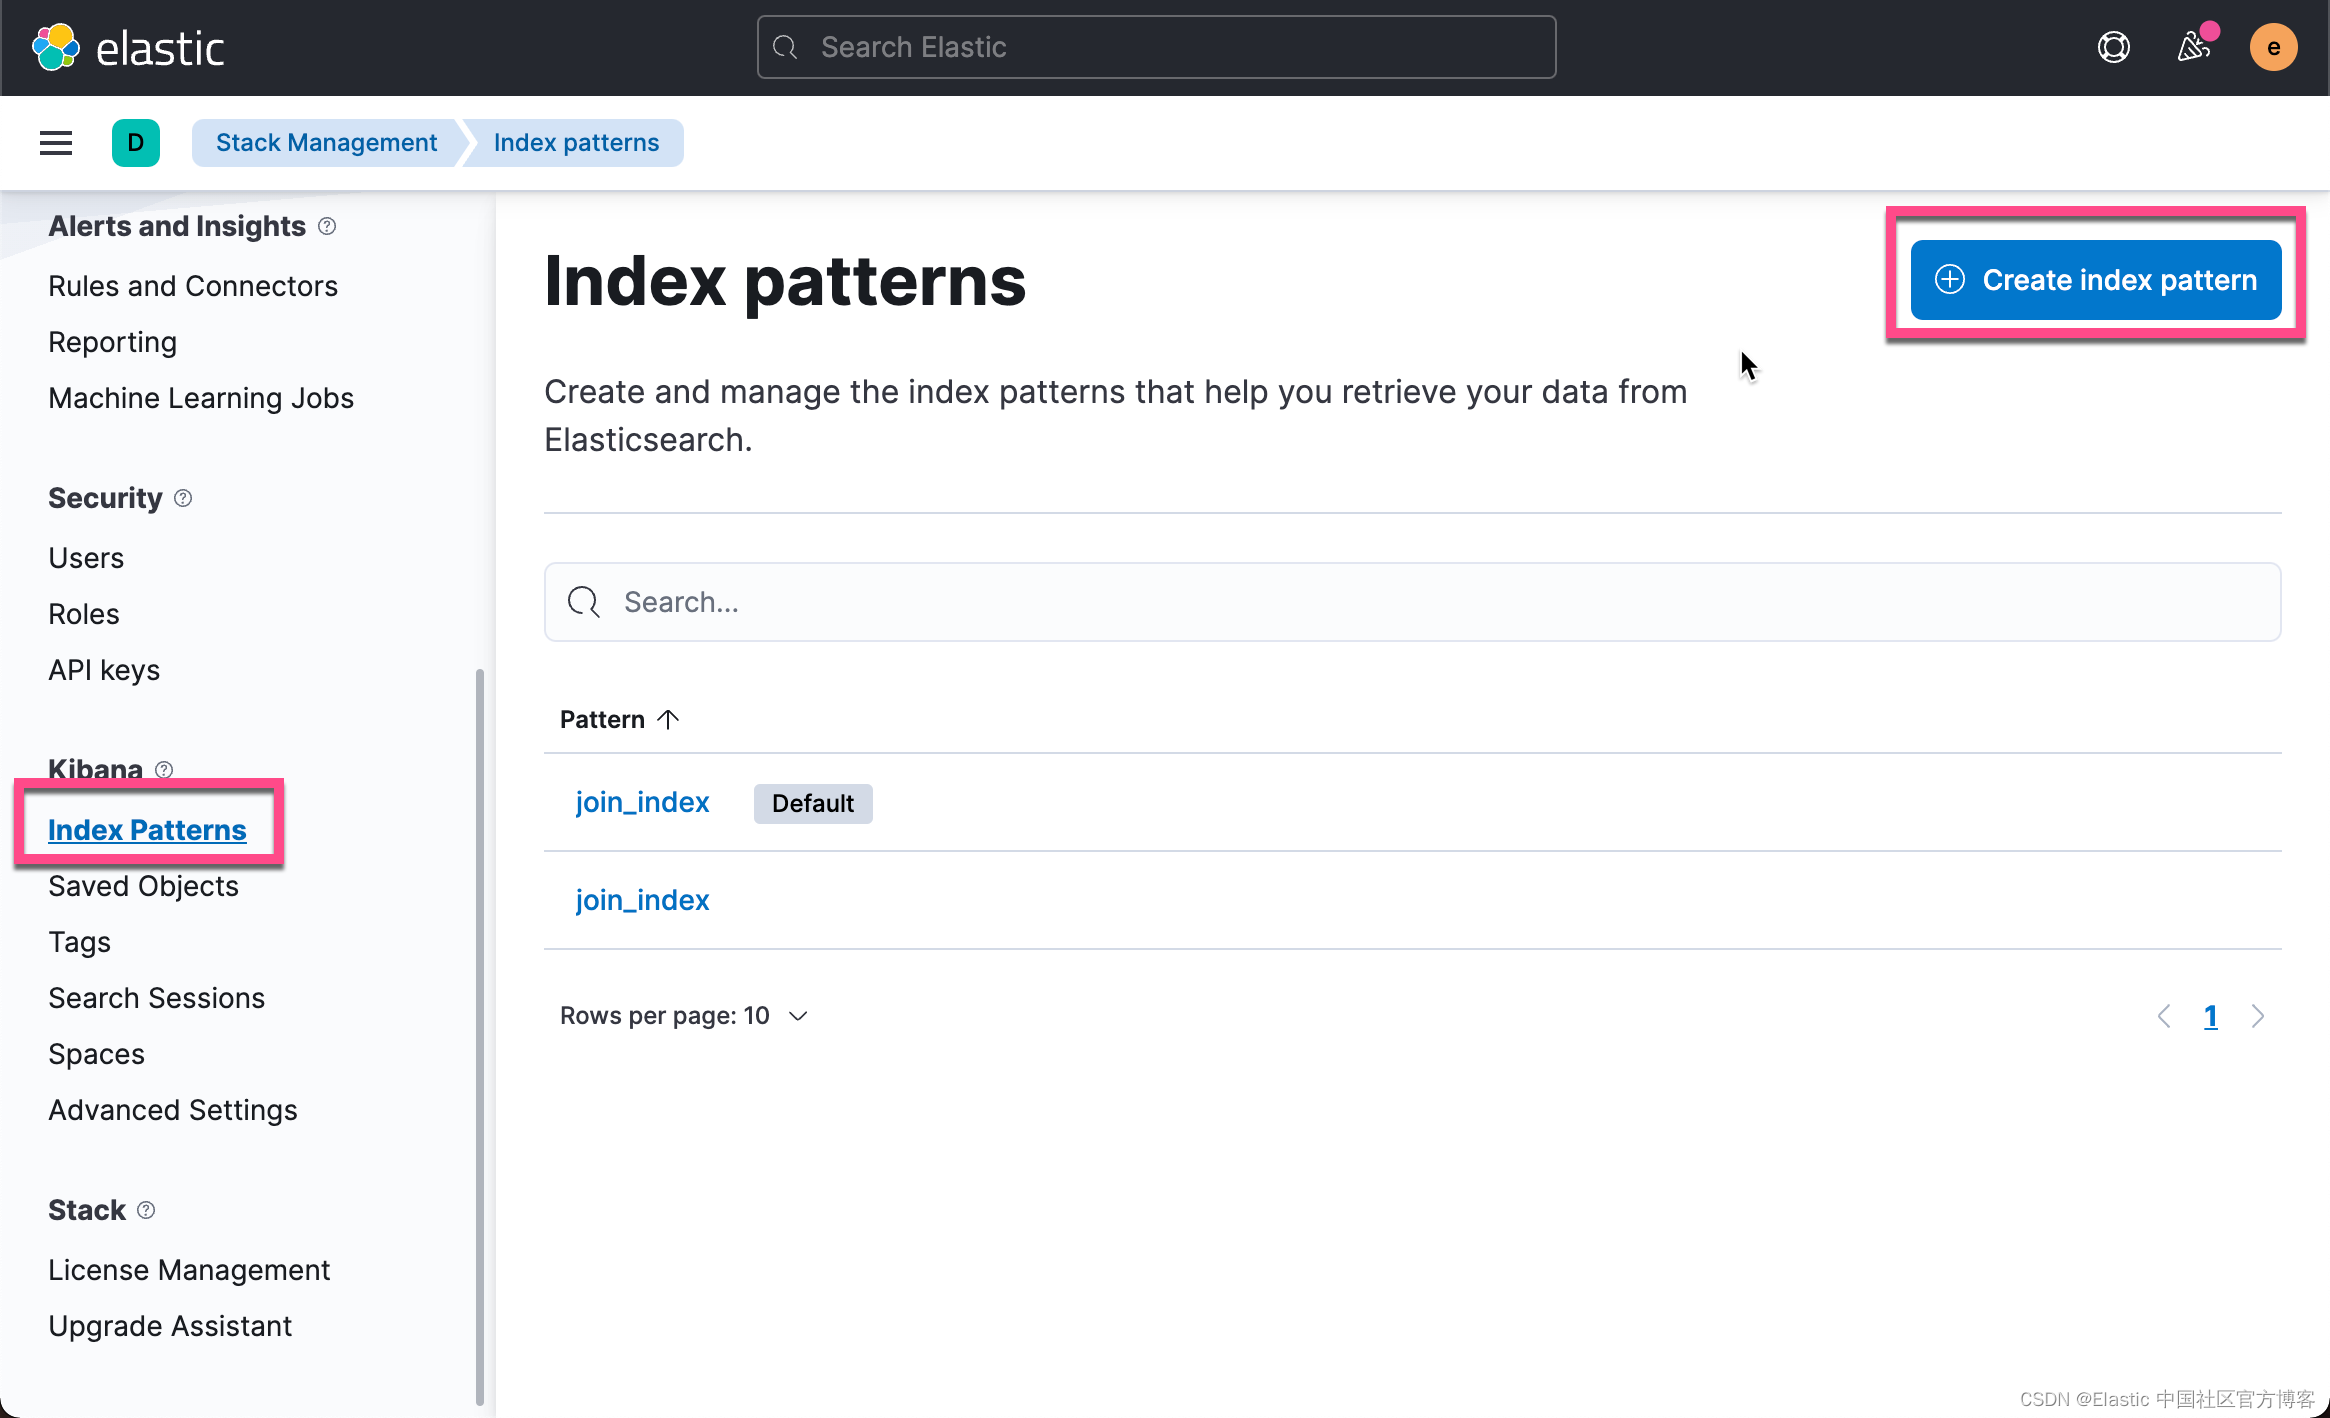The image size is (2330, 1418).
Task: Open Saved Objects in sidebar
Action: (143, 886)
